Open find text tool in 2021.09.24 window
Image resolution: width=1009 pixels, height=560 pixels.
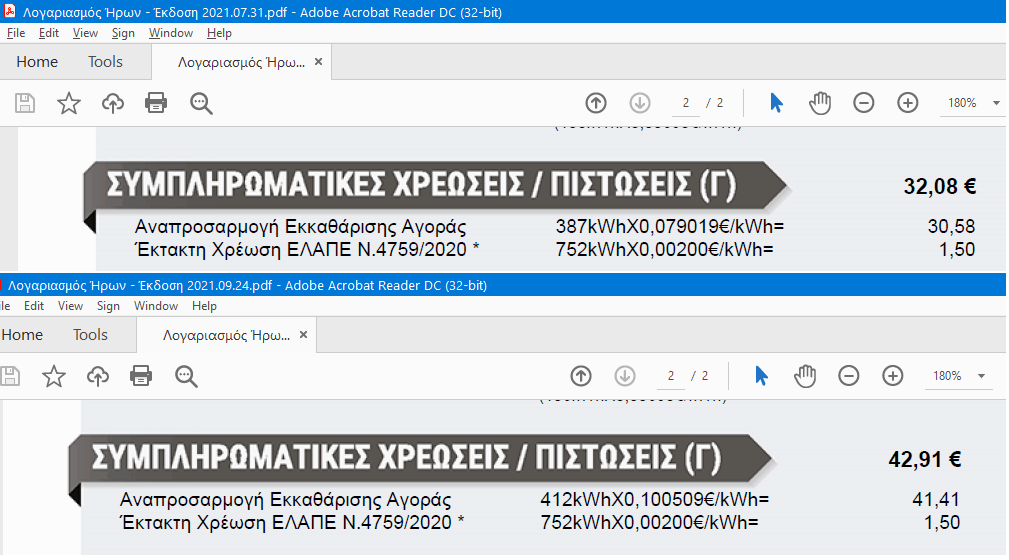tap(186, 376)
